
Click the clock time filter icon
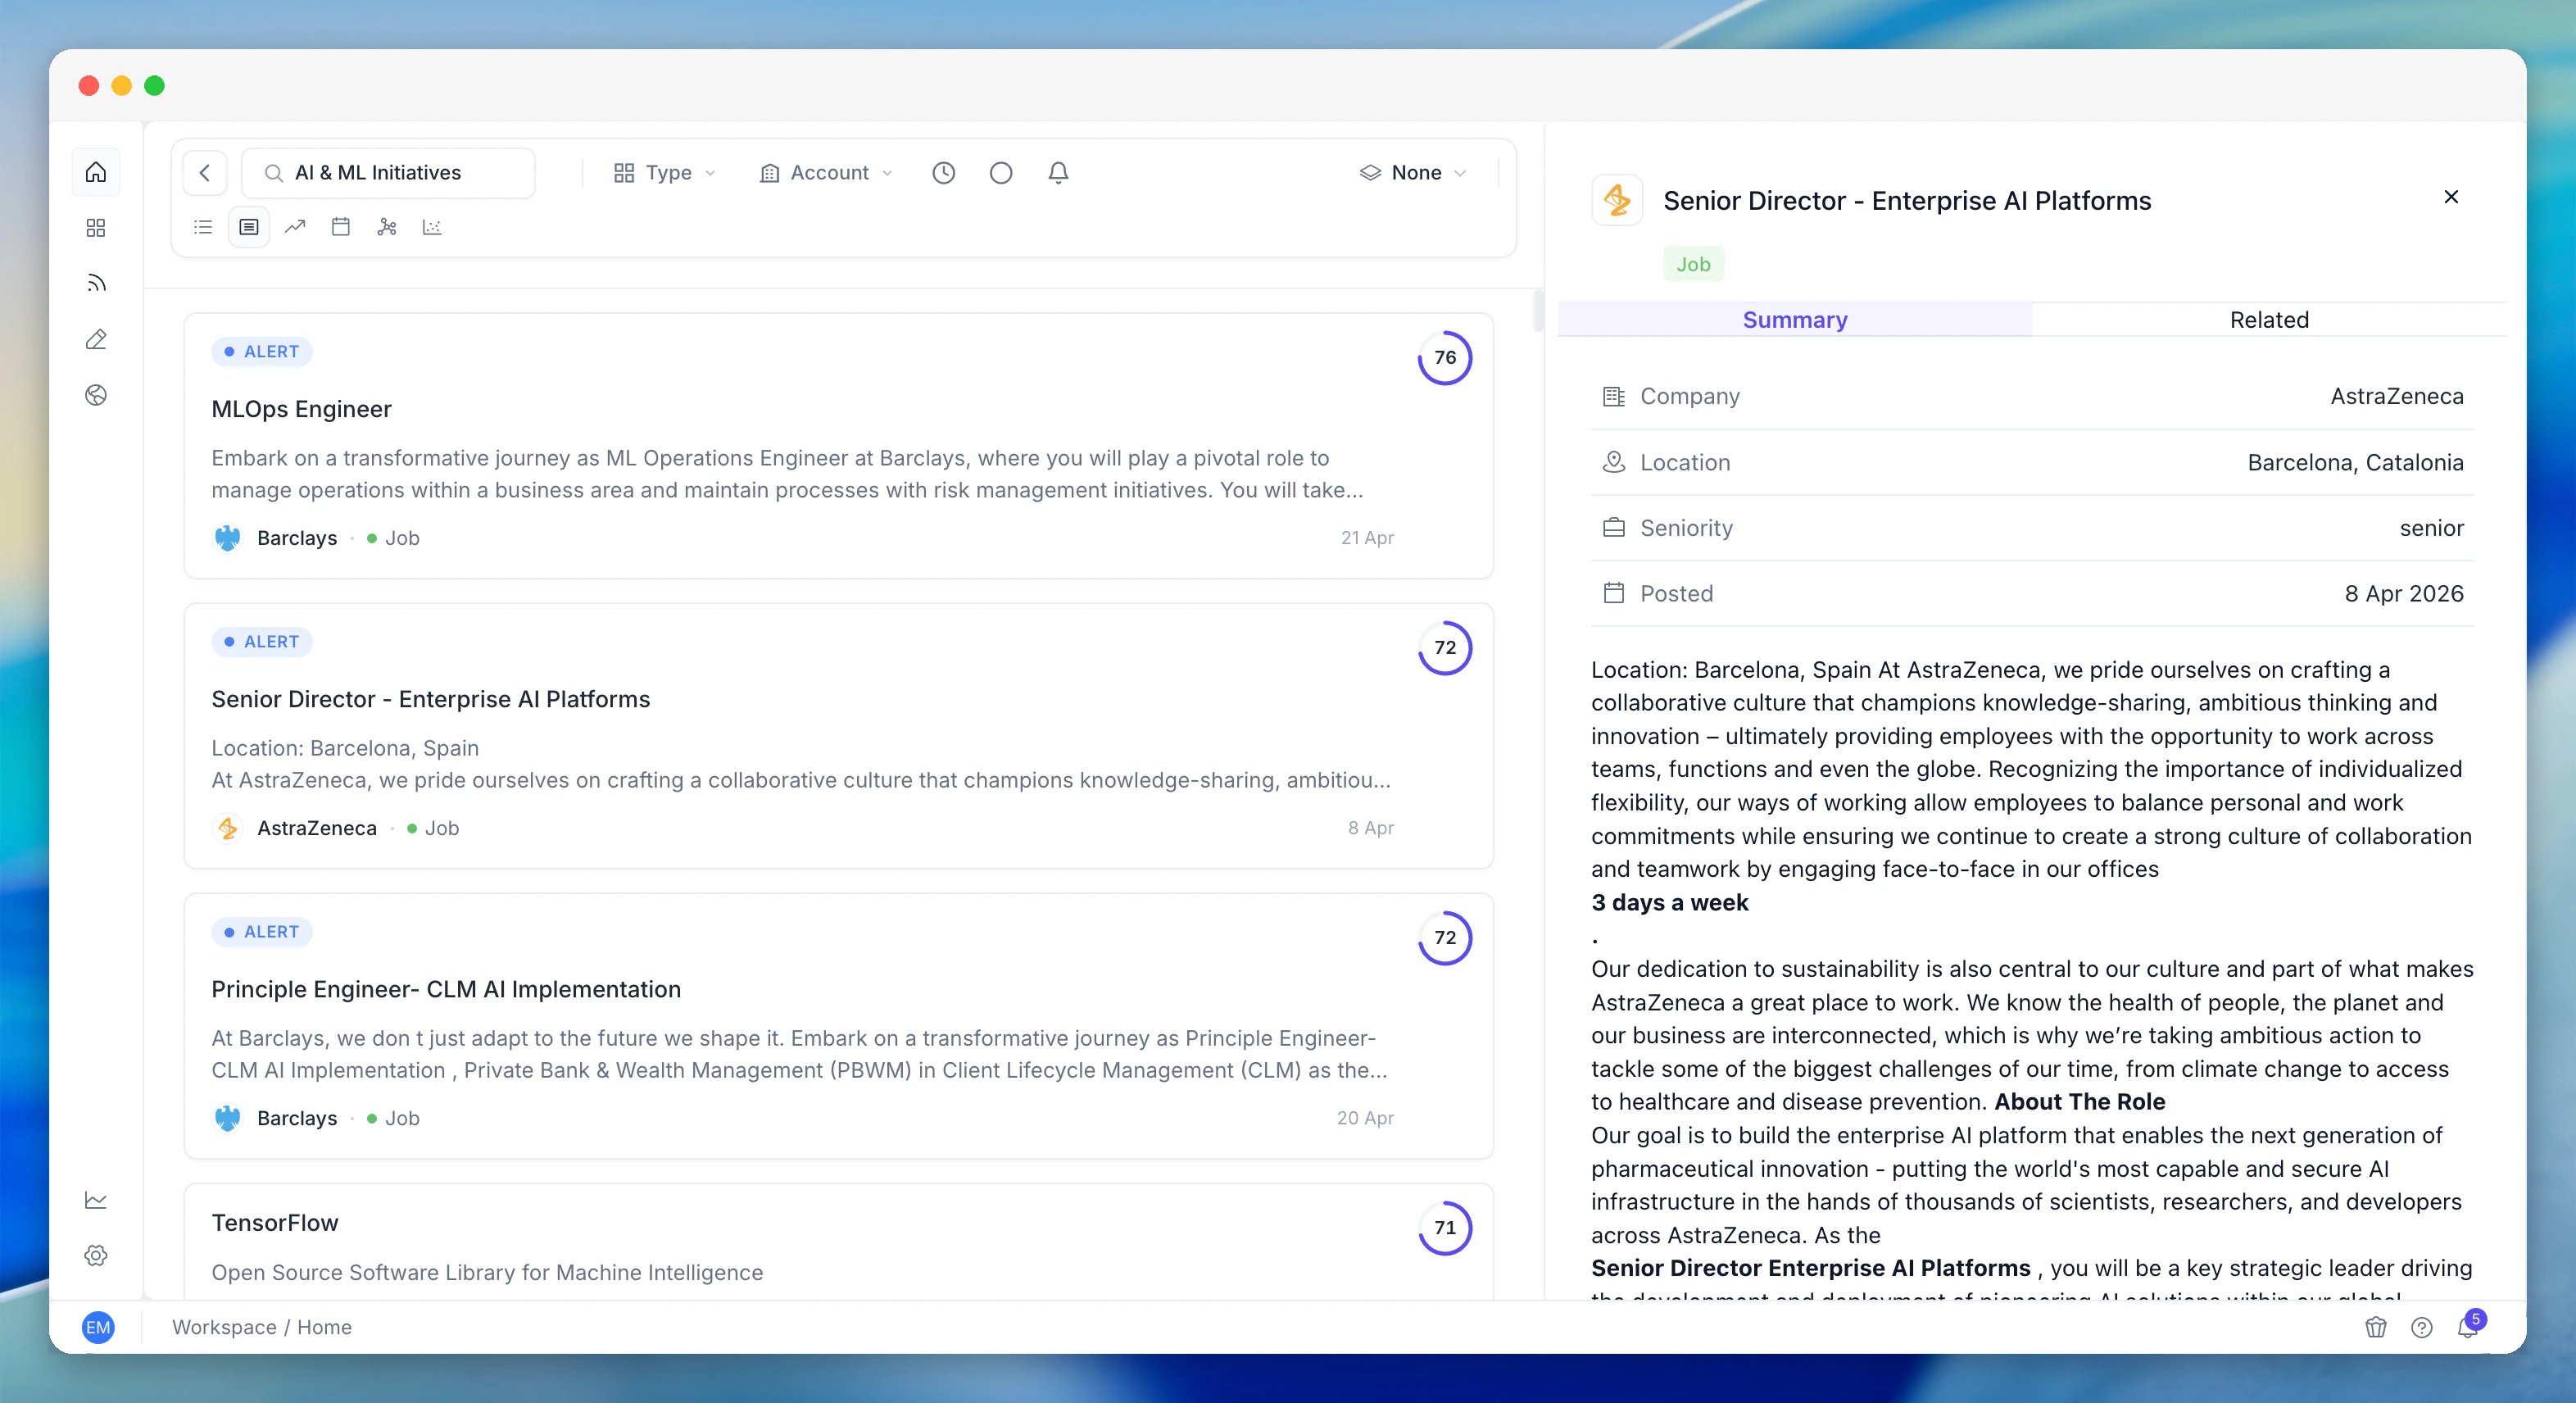[x=943, y=172]
